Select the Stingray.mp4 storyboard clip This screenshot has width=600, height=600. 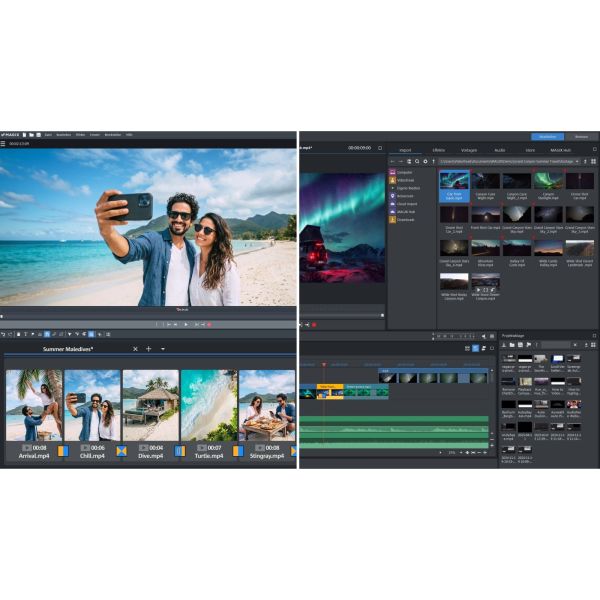pos(267,405)
